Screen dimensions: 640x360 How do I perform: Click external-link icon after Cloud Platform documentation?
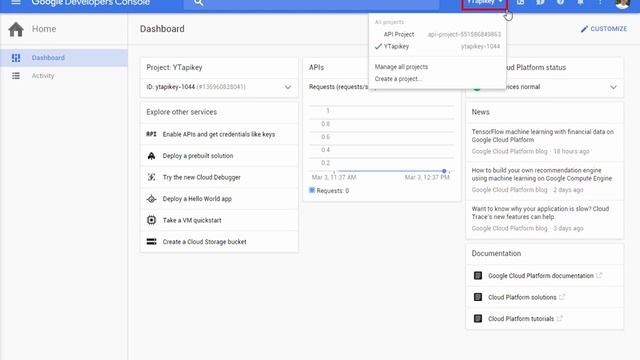tap(599, 276)
